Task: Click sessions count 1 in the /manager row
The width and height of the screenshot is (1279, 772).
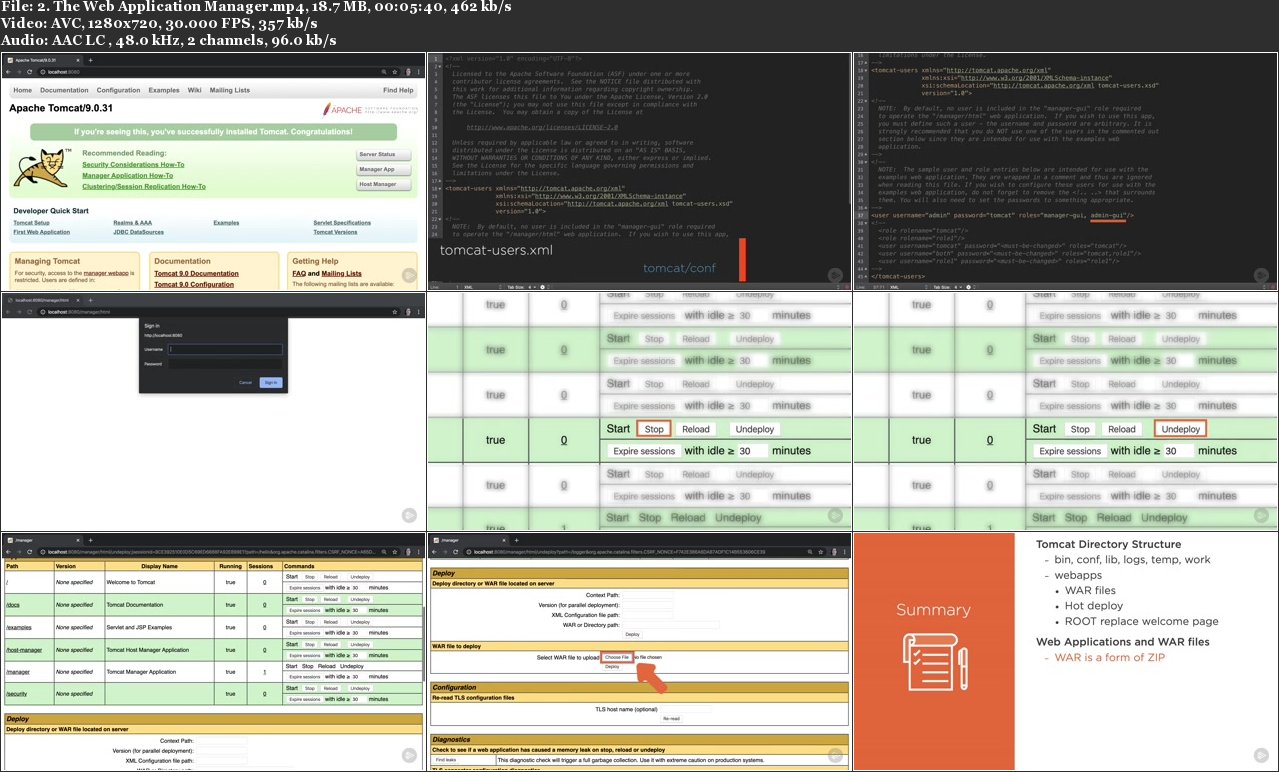Action: pyautogui.click(x=265, y=672)
